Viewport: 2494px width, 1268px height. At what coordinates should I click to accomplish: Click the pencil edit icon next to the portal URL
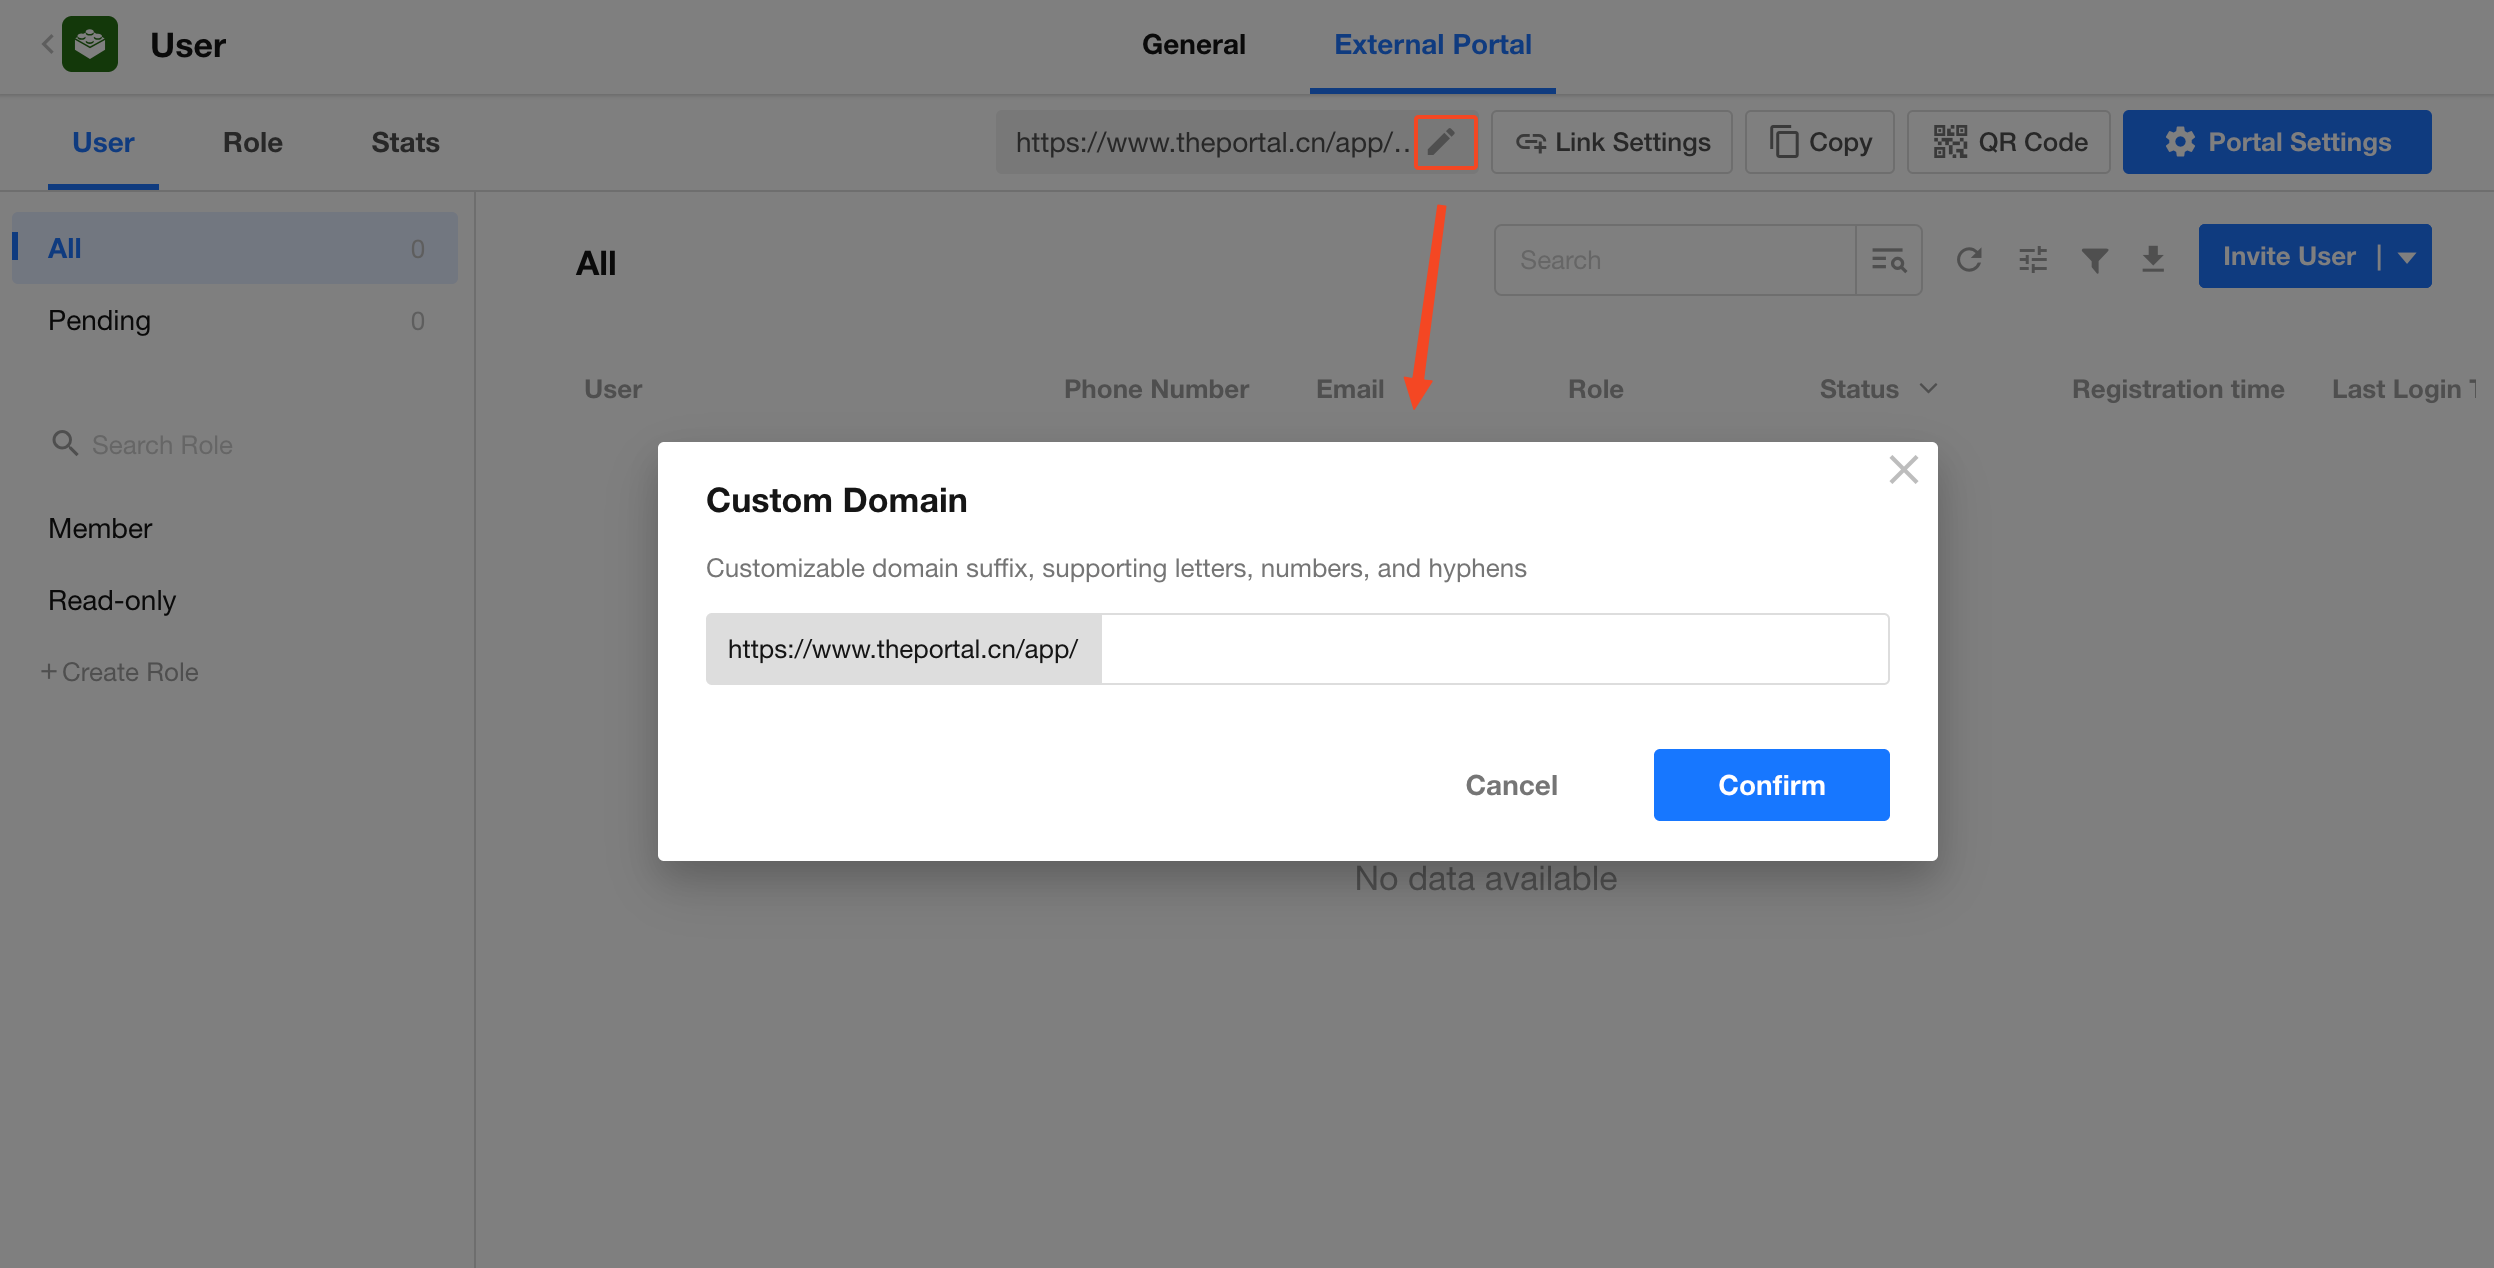coord(1442,142)
